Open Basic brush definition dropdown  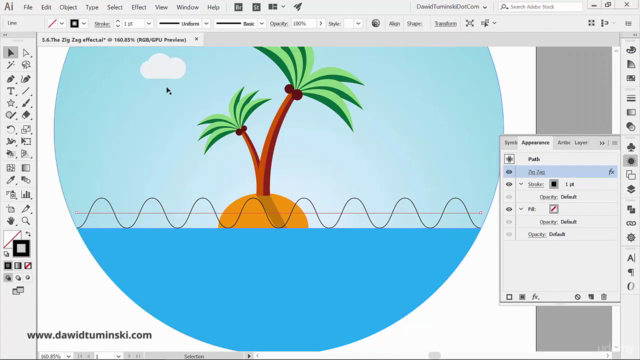click(262, 24)
